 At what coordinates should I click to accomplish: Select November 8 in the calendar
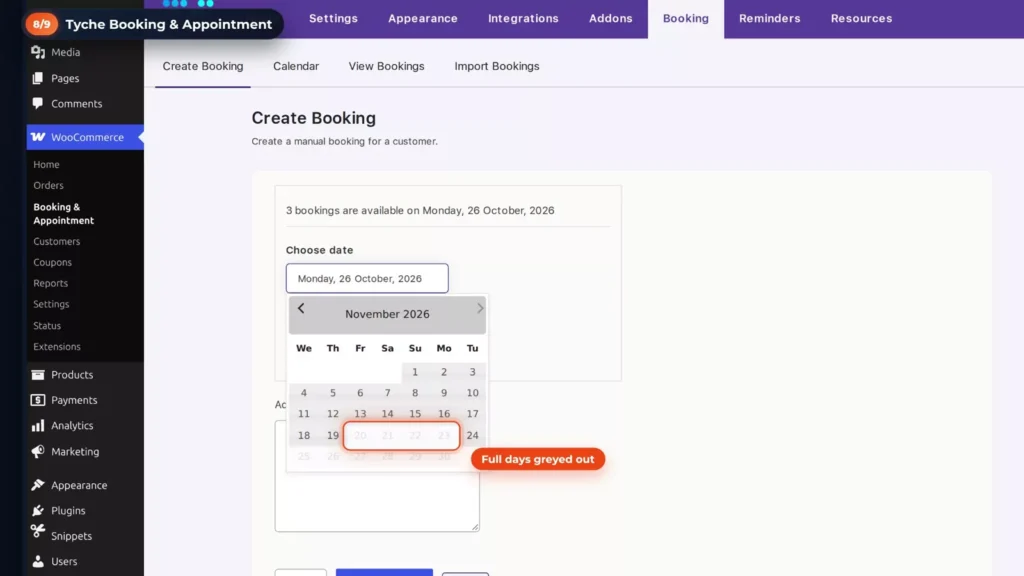click(415, 392)
